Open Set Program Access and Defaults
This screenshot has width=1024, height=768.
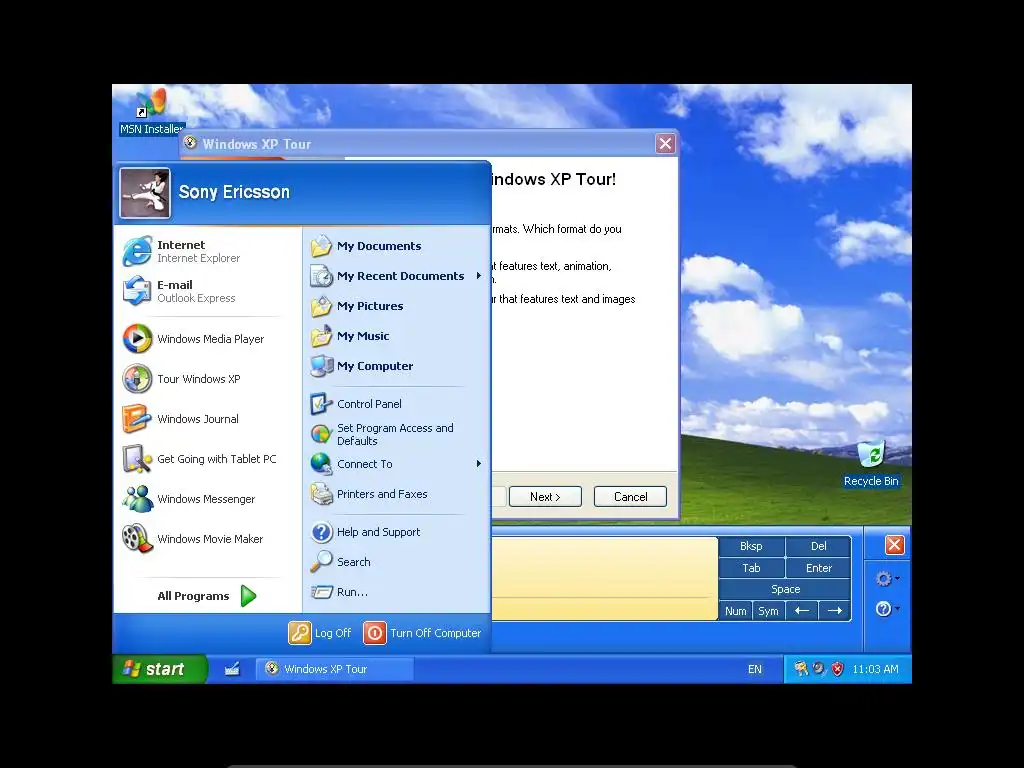click(x=396, y=434)
